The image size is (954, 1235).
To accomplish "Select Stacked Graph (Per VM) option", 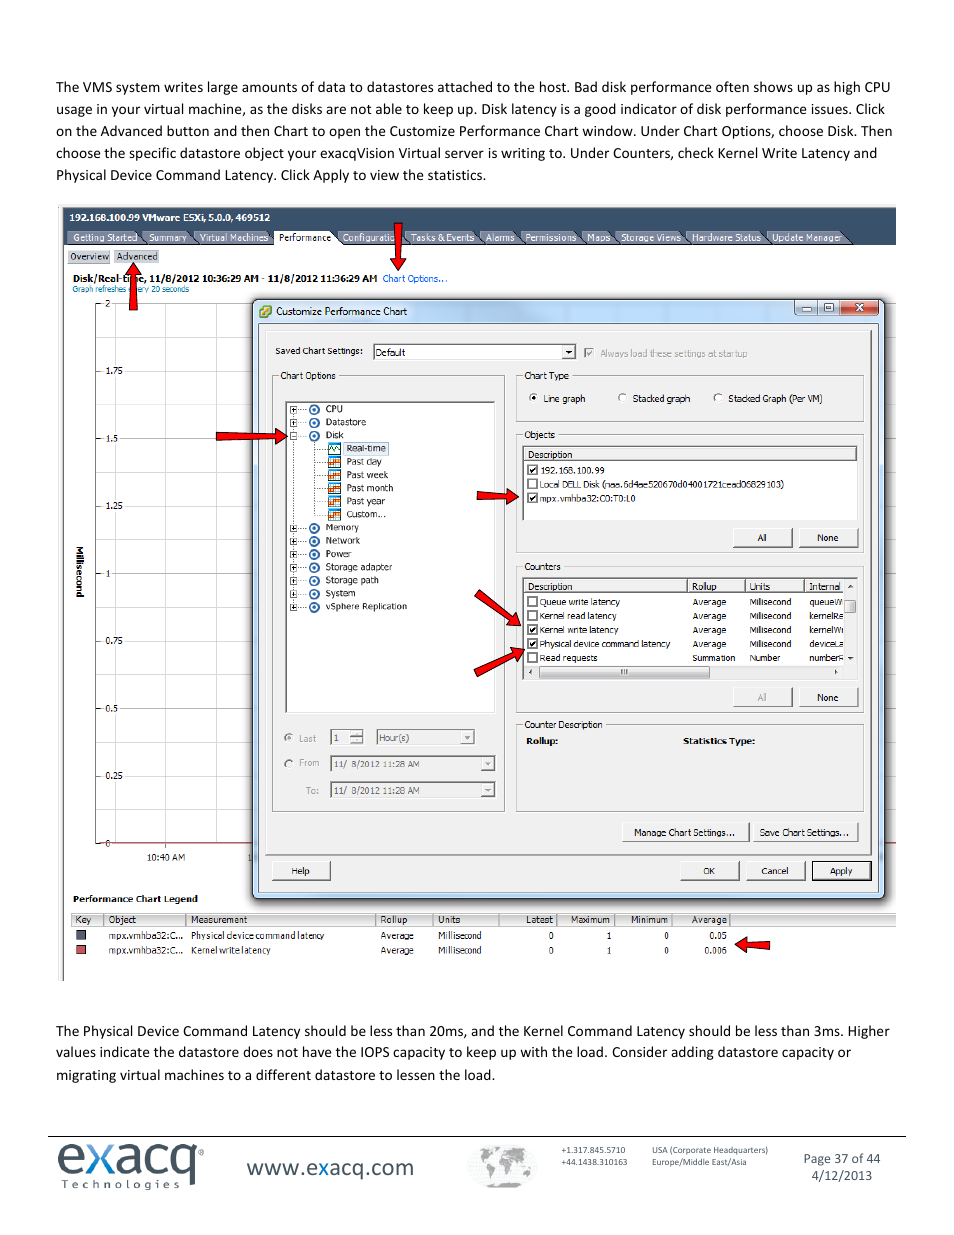I will (x=718, y=398).
